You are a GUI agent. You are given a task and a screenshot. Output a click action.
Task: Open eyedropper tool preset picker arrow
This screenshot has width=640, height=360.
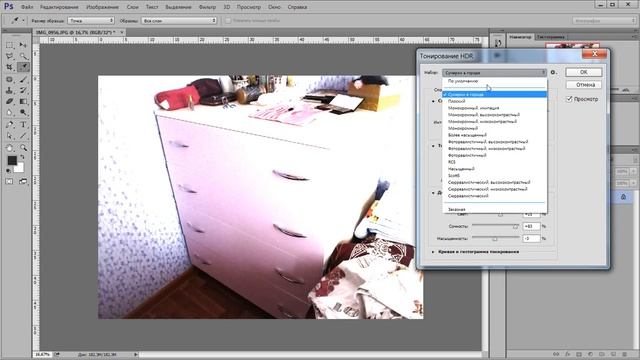[x=23, y=20]
